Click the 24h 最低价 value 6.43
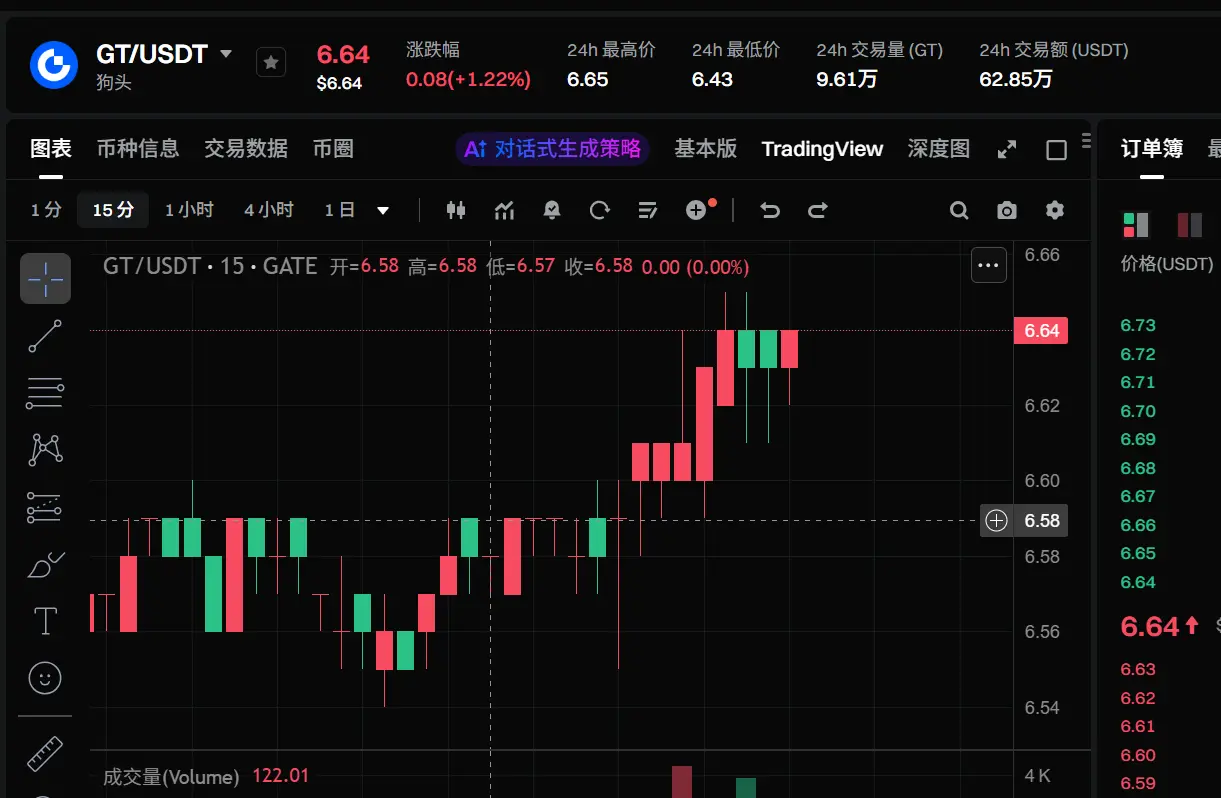Screen dimensions: 1221x798 click(712, 79)
